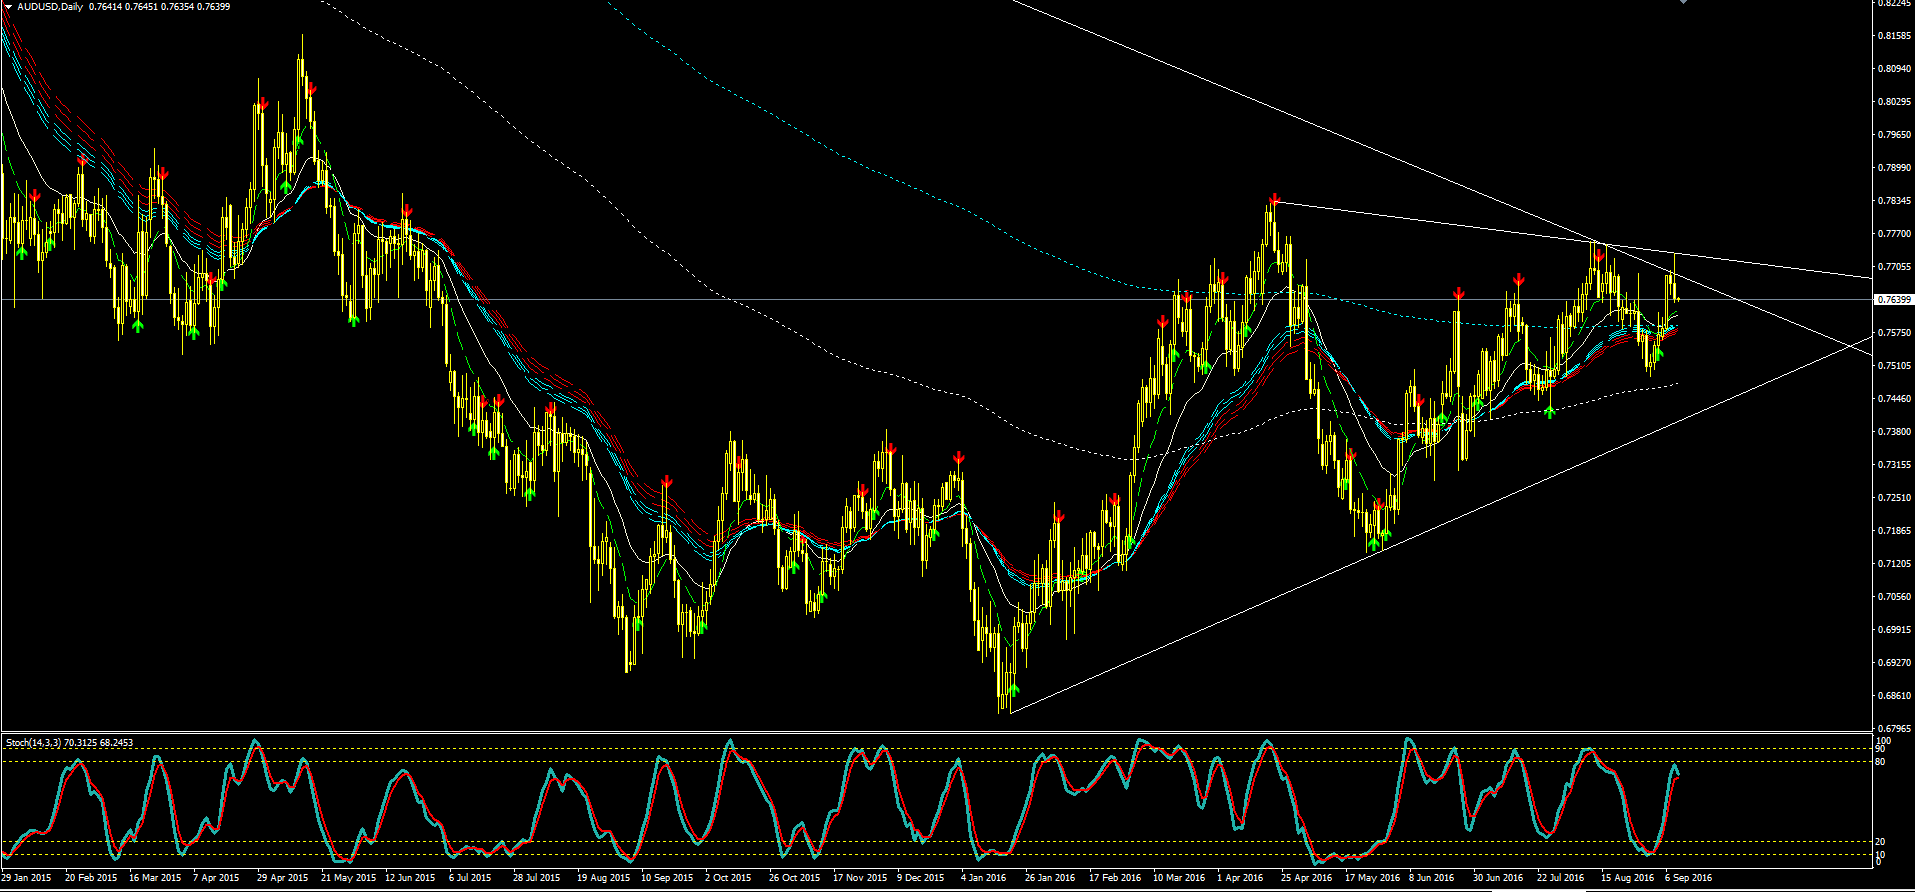The width and height of the screenshot is (1915, 892).
Task: Click the 17 May 2016 date label
Action: pyautogui.click(x=1372, y=878)
